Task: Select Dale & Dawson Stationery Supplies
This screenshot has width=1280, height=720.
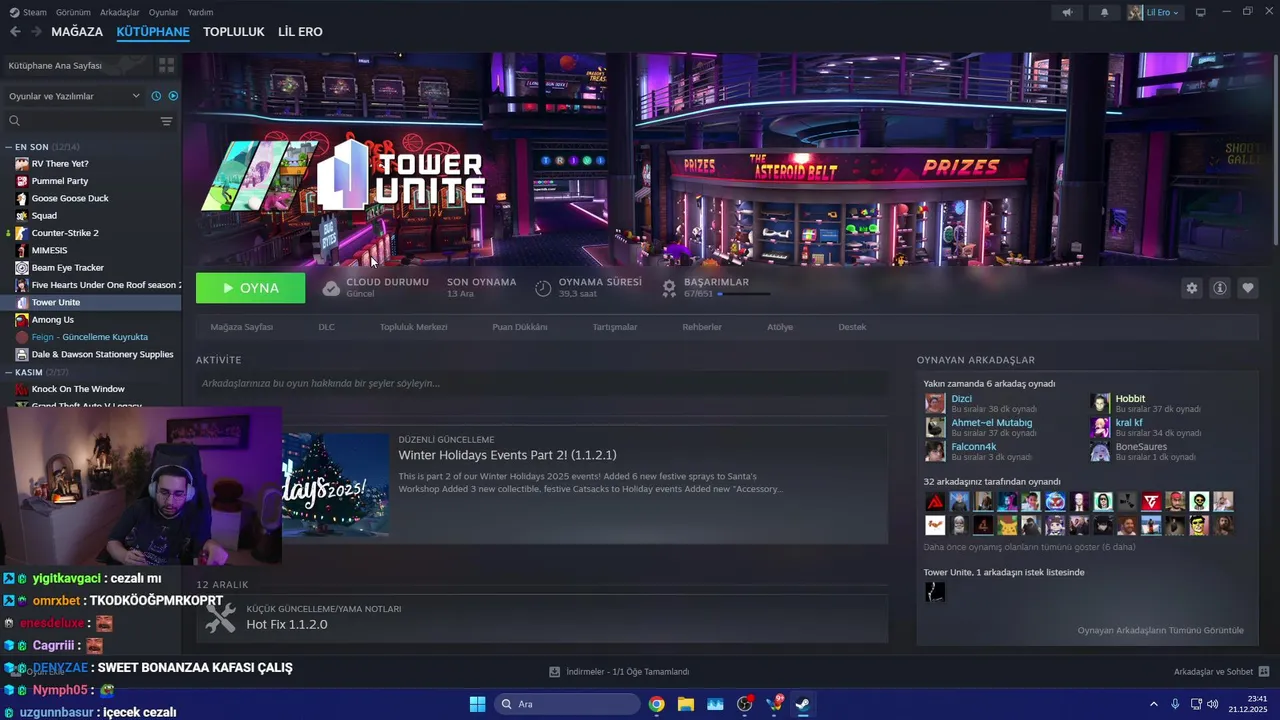Action: (x=102, y=354)
